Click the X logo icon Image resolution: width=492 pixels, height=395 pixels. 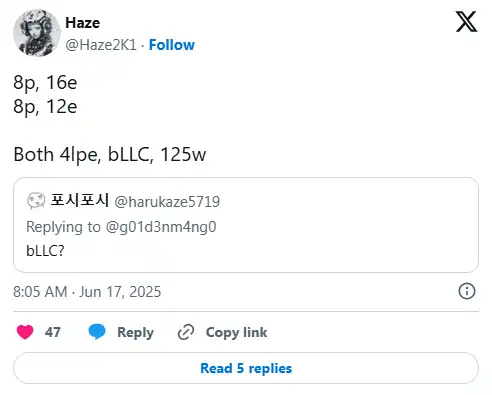tap(466, 21)
